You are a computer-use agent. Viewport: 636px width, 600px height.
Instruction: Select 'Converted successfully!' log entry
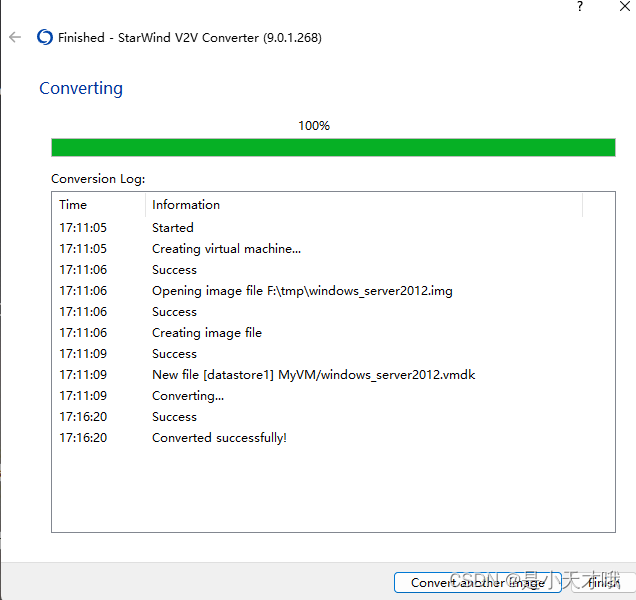click(333, 438)
